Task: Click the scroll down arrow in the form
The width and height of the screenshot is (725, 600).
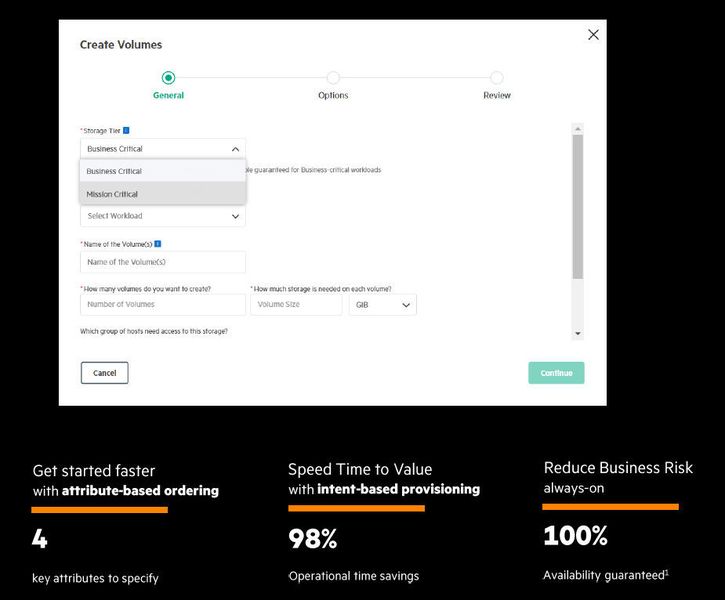Action: point(577,332)
